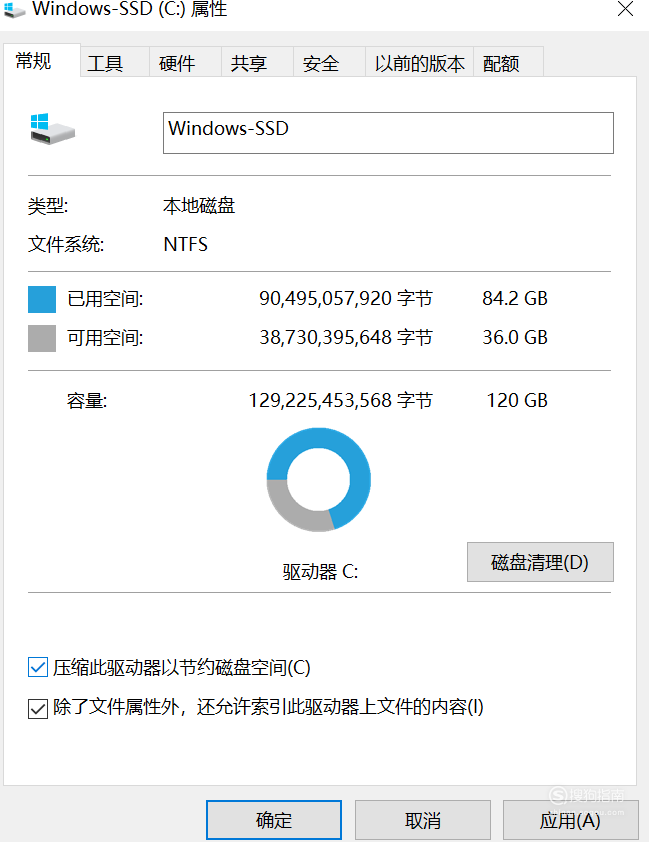Confirm with the 确定 button
Screen dimensions: 649x842
tap(274, 820)
